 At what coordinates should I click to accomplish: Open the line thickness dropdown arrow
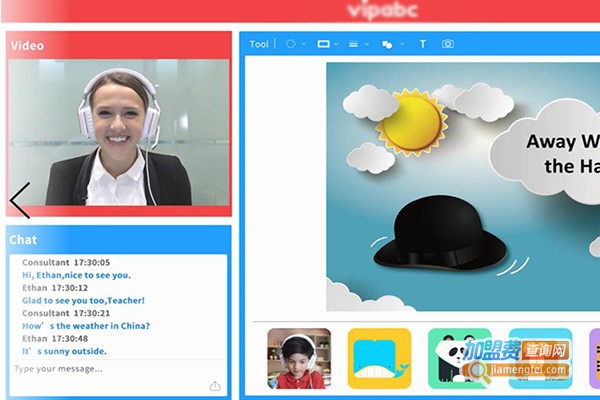(x=367, y=44)
